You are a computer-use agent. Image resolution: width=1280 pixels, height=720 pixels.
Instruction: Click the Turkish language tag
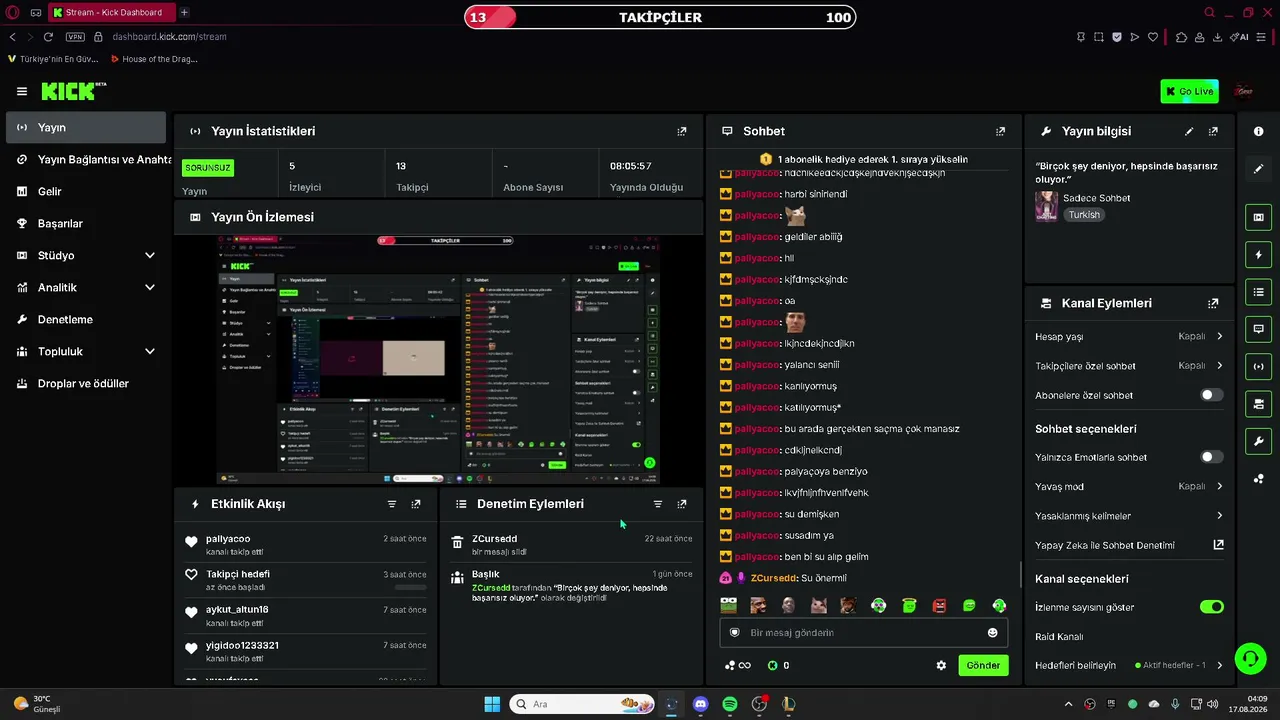coord(1083,215)
